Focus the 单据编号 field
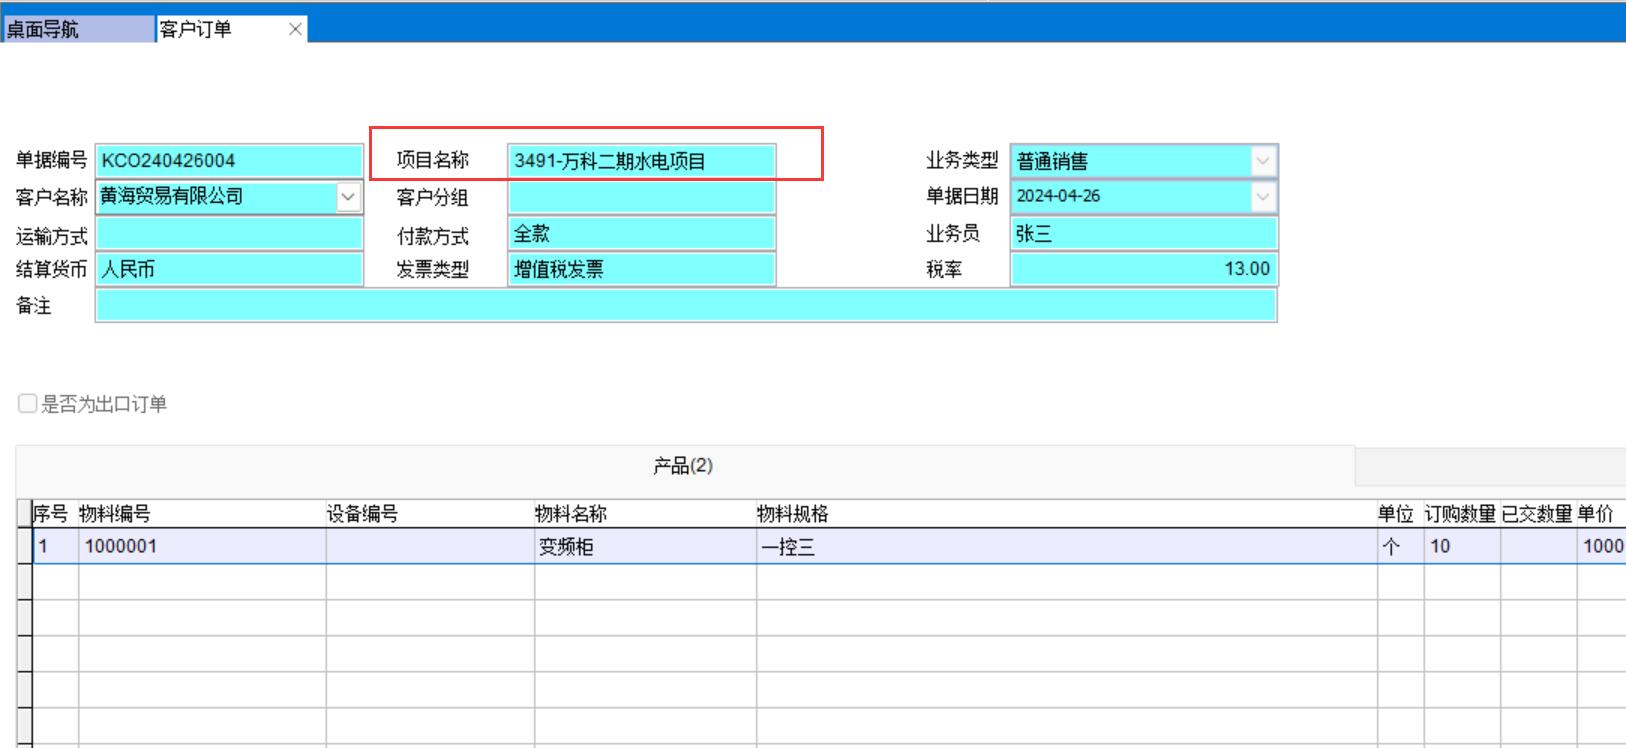This screenshot has width=1626, height=748. tap(228, 161)
